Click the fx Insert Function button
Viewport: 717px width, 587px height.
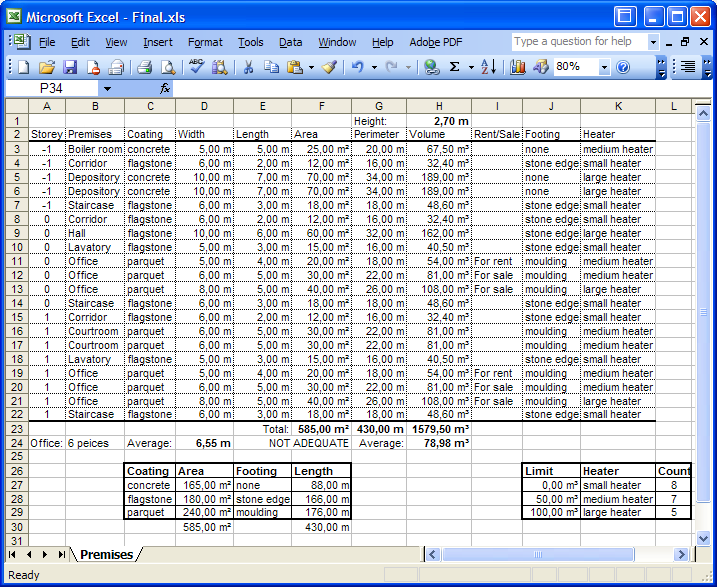pyautogui.click(x=165, y=88)
